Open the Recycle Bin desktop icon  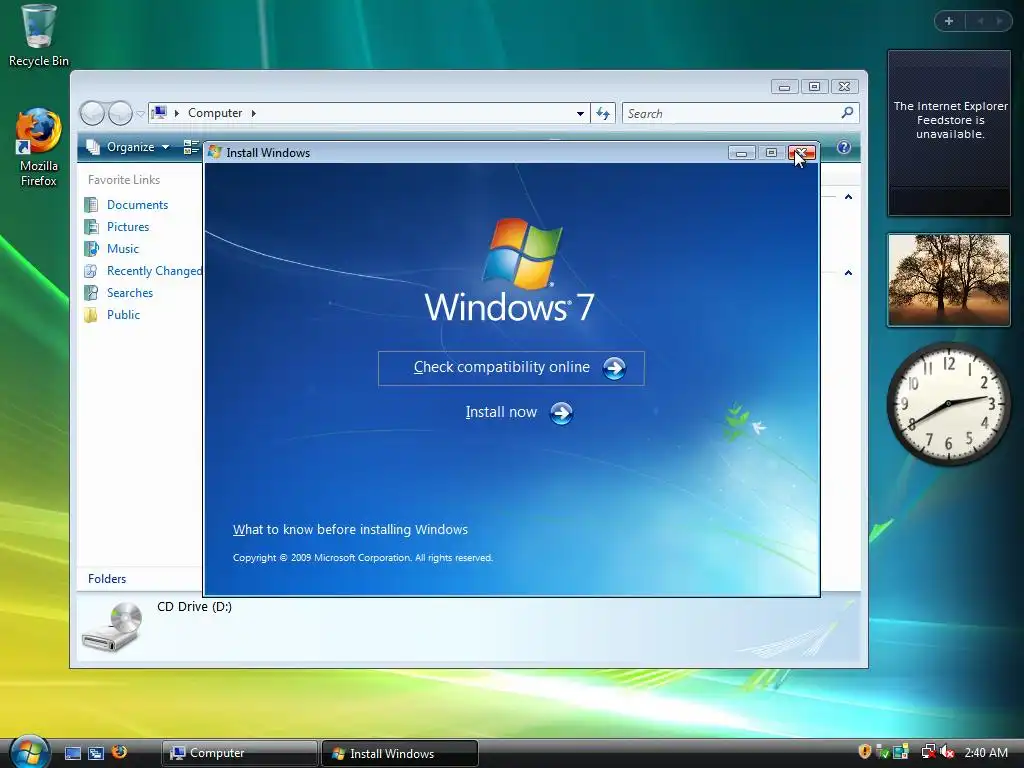tap(39, 36)
